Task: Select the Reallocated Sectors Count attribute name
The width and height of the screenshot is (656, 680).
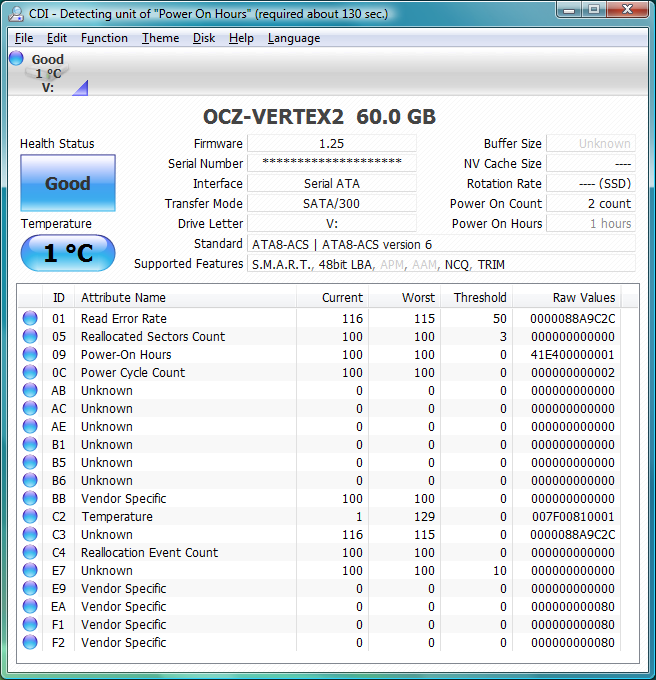Action: [153, 337]
